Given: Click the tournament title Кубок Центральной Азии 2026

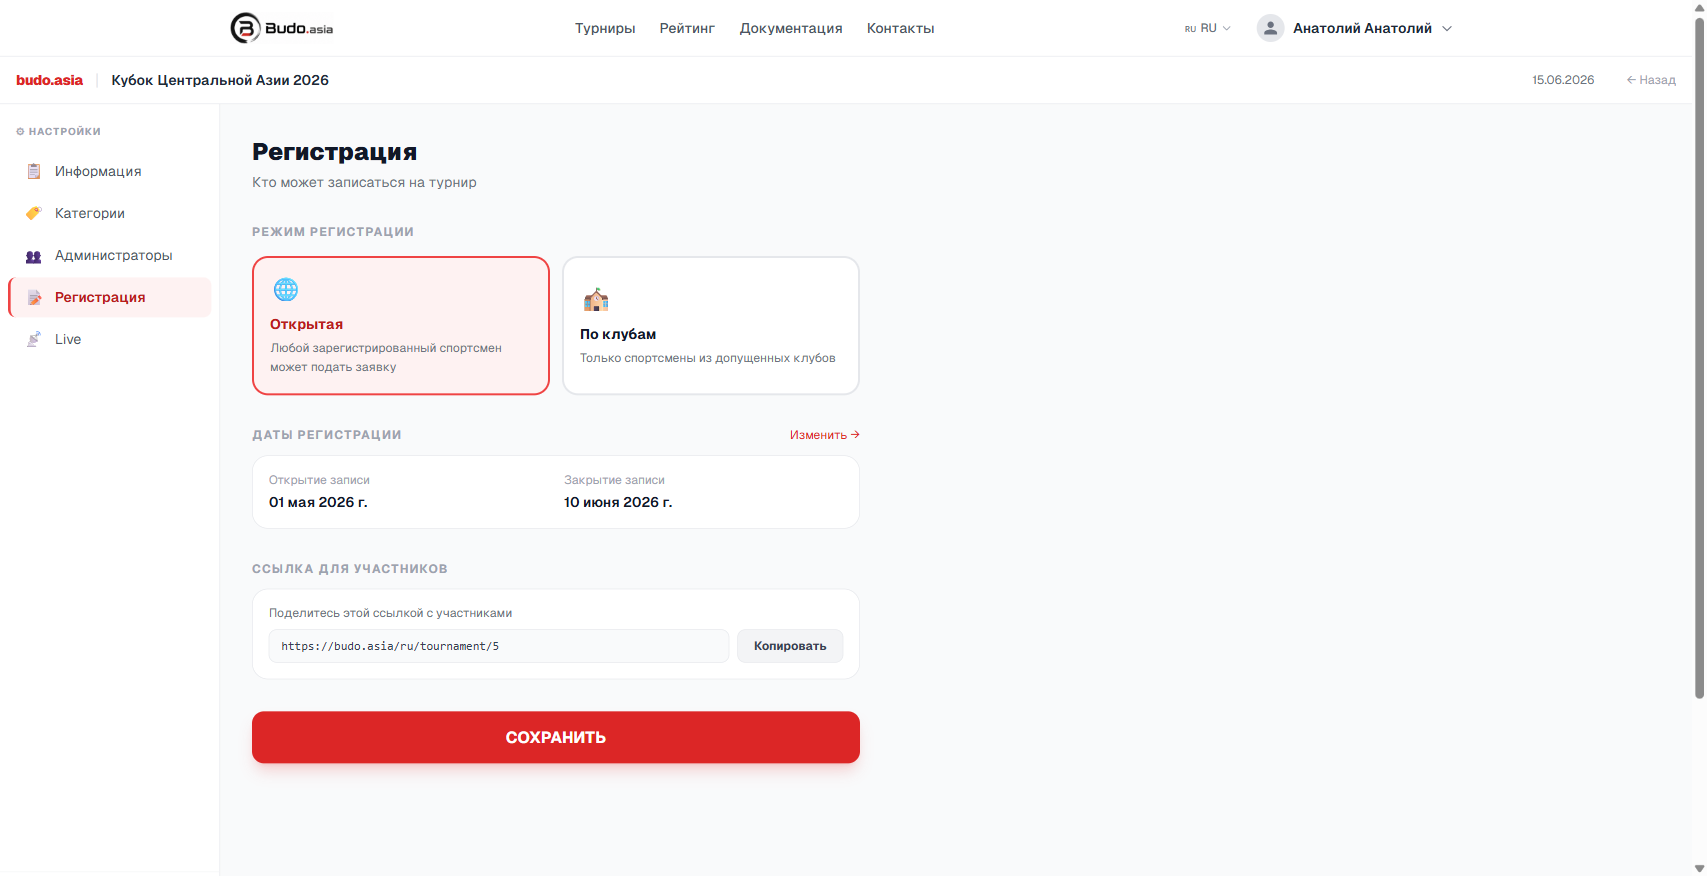Looking at the screenshot, I should [220, 80].
